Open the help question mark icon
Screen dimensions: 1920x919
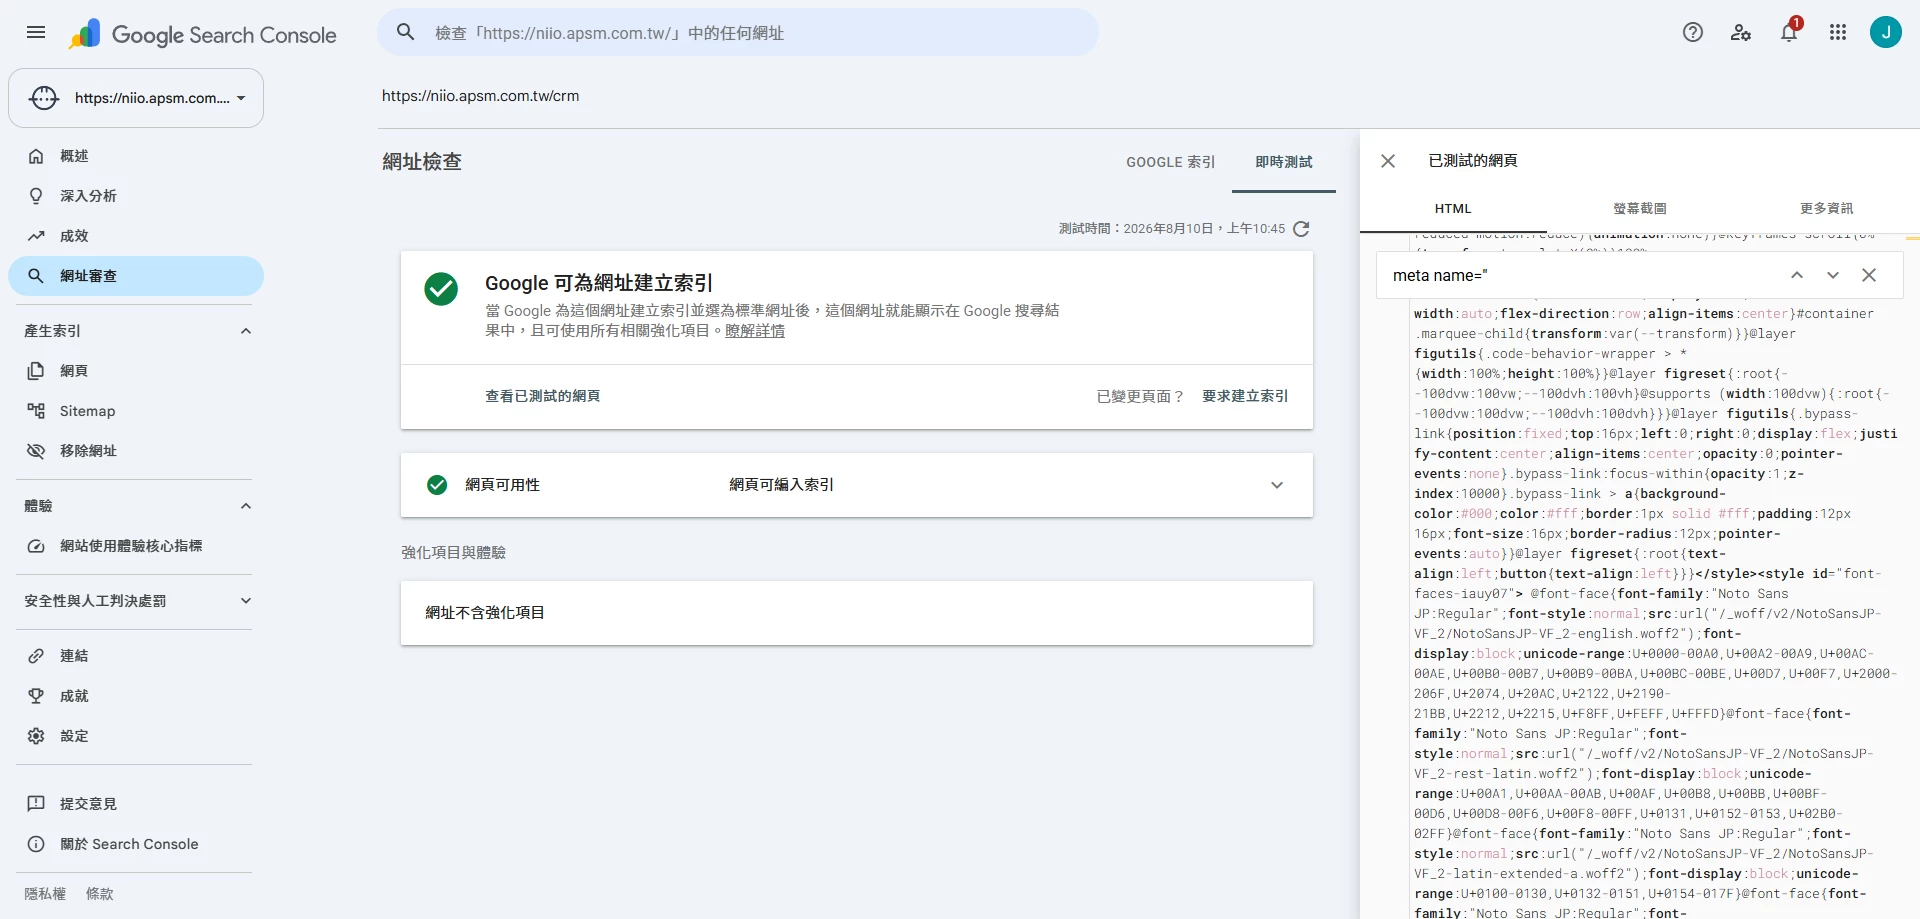point(1693,32)
